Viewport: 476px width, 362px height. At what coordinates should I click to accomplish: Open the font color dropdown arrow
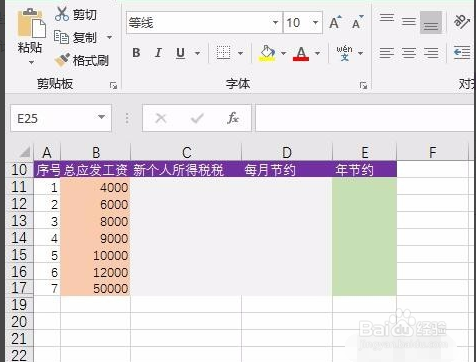(317, 53)
